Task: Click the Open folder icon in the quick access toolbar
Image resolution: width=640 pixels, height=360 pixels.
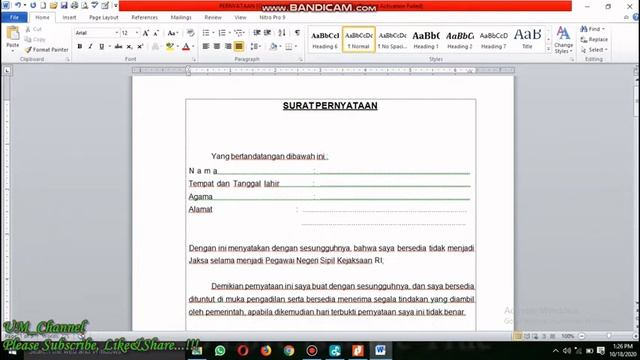Action: 53,5
